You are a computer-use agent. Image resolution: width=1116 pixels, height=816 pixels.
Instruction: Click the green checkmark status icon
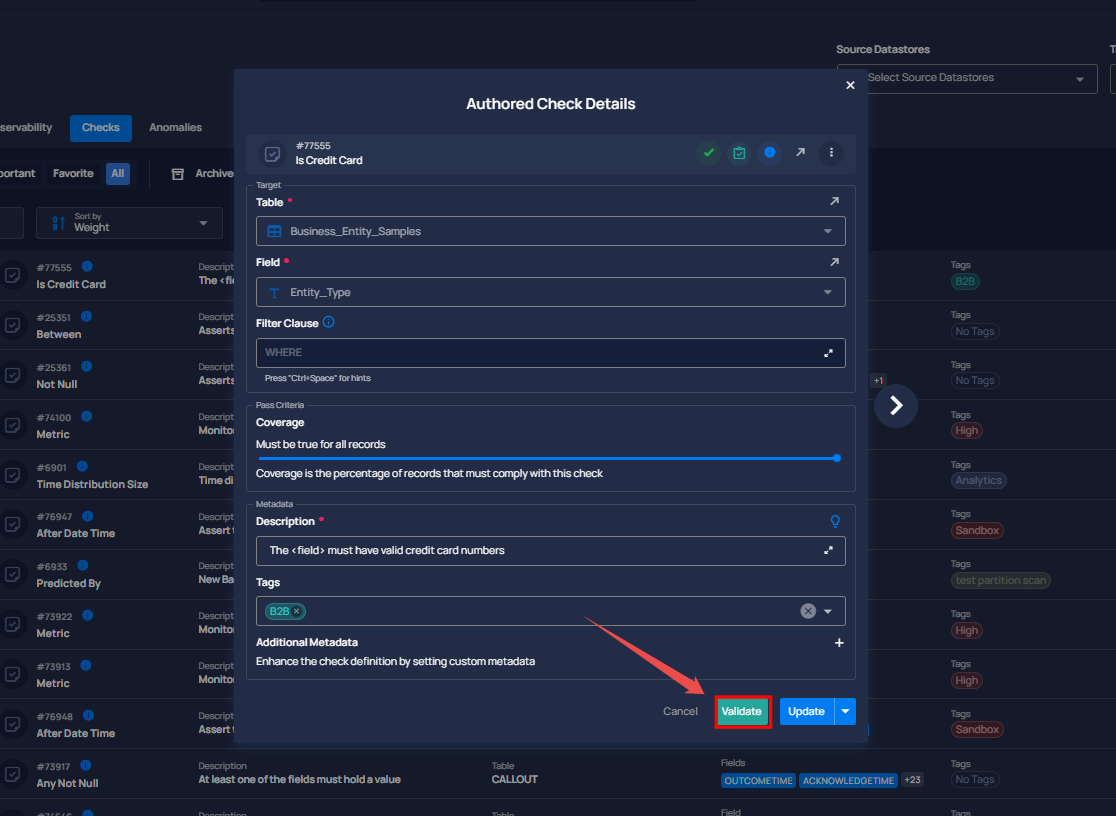pyautogui.click(x=708, y=153)
